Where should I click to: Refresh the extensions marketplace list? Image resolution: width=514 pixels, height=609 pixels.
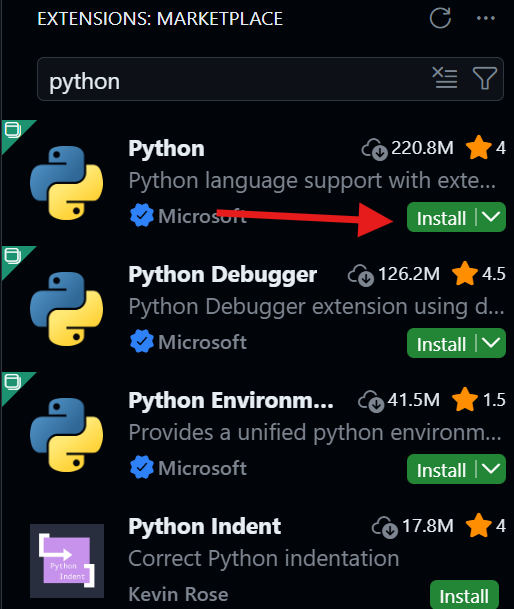tap(440, 18)
